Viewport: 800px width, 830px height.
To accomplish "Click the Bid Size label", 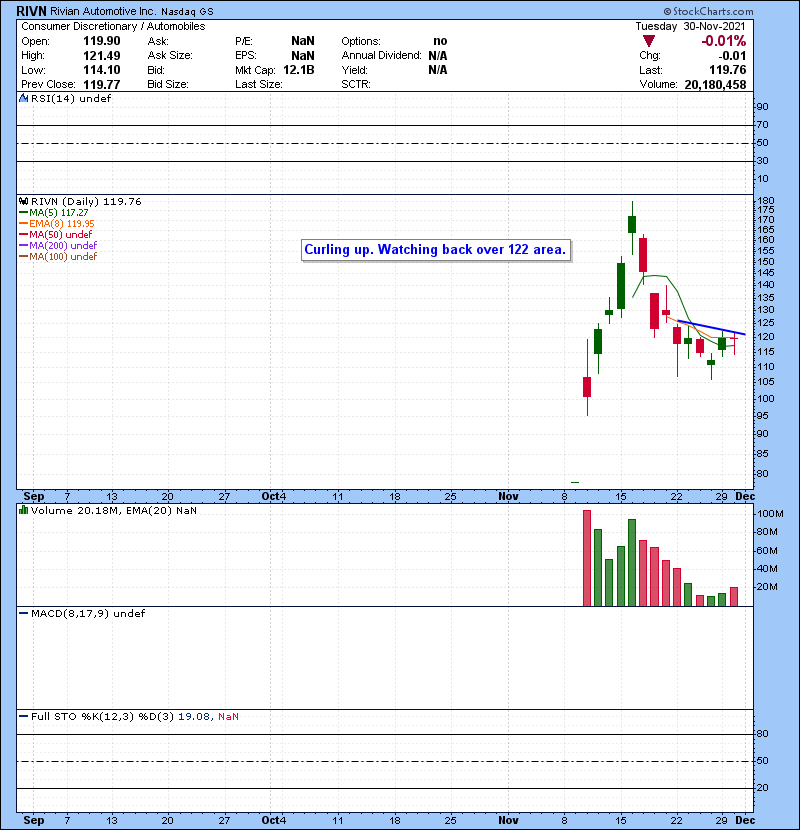I will [x=168, y=84].
